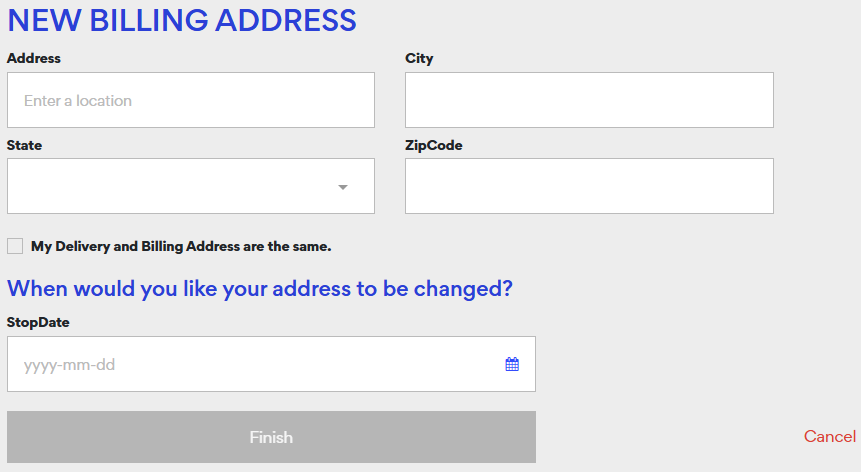Image resolution: width=861 pixels, height=472 pixels.
Task: Open the StopDate calendar picker icon
Action: click(x=512, y=364)
